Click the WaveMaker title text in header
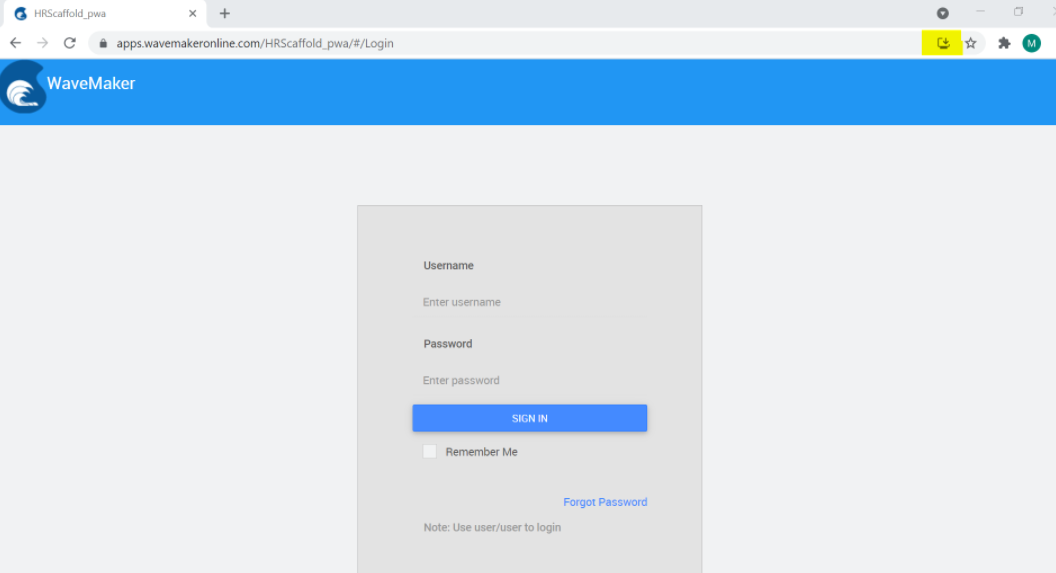Image resolution: width=1056 pixels, height=573 pixels. pos(91,83)
